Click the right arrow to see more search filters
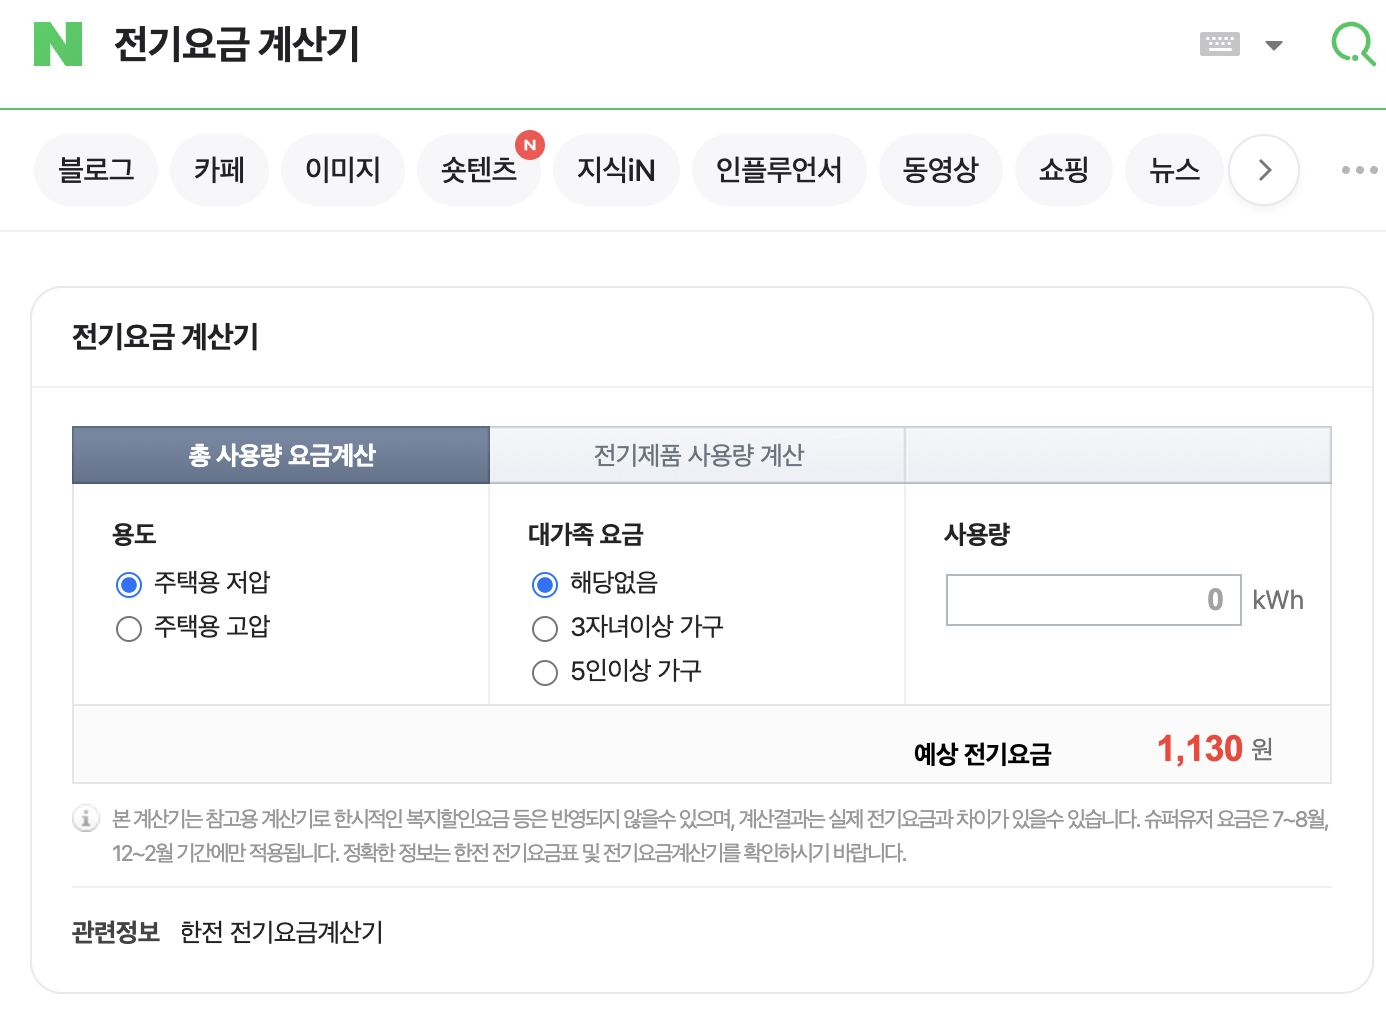Screen dimensions: 1386x1020 click(x=1263, y=170)
